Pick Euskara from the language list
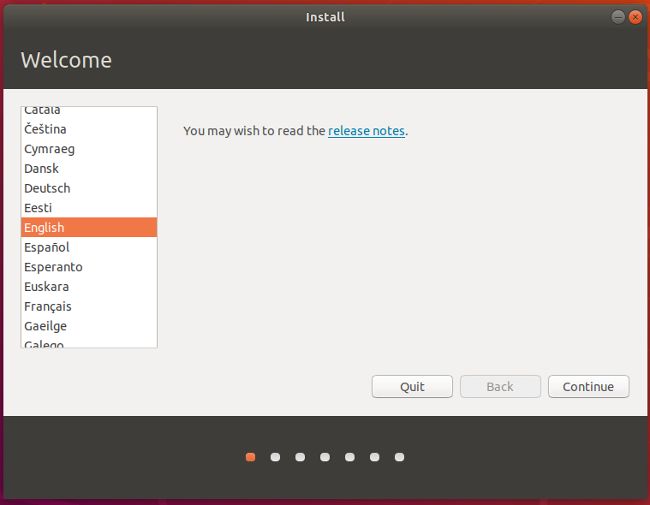Image resolution: width=650 pixels, height=505 pixels. (89, 286)
